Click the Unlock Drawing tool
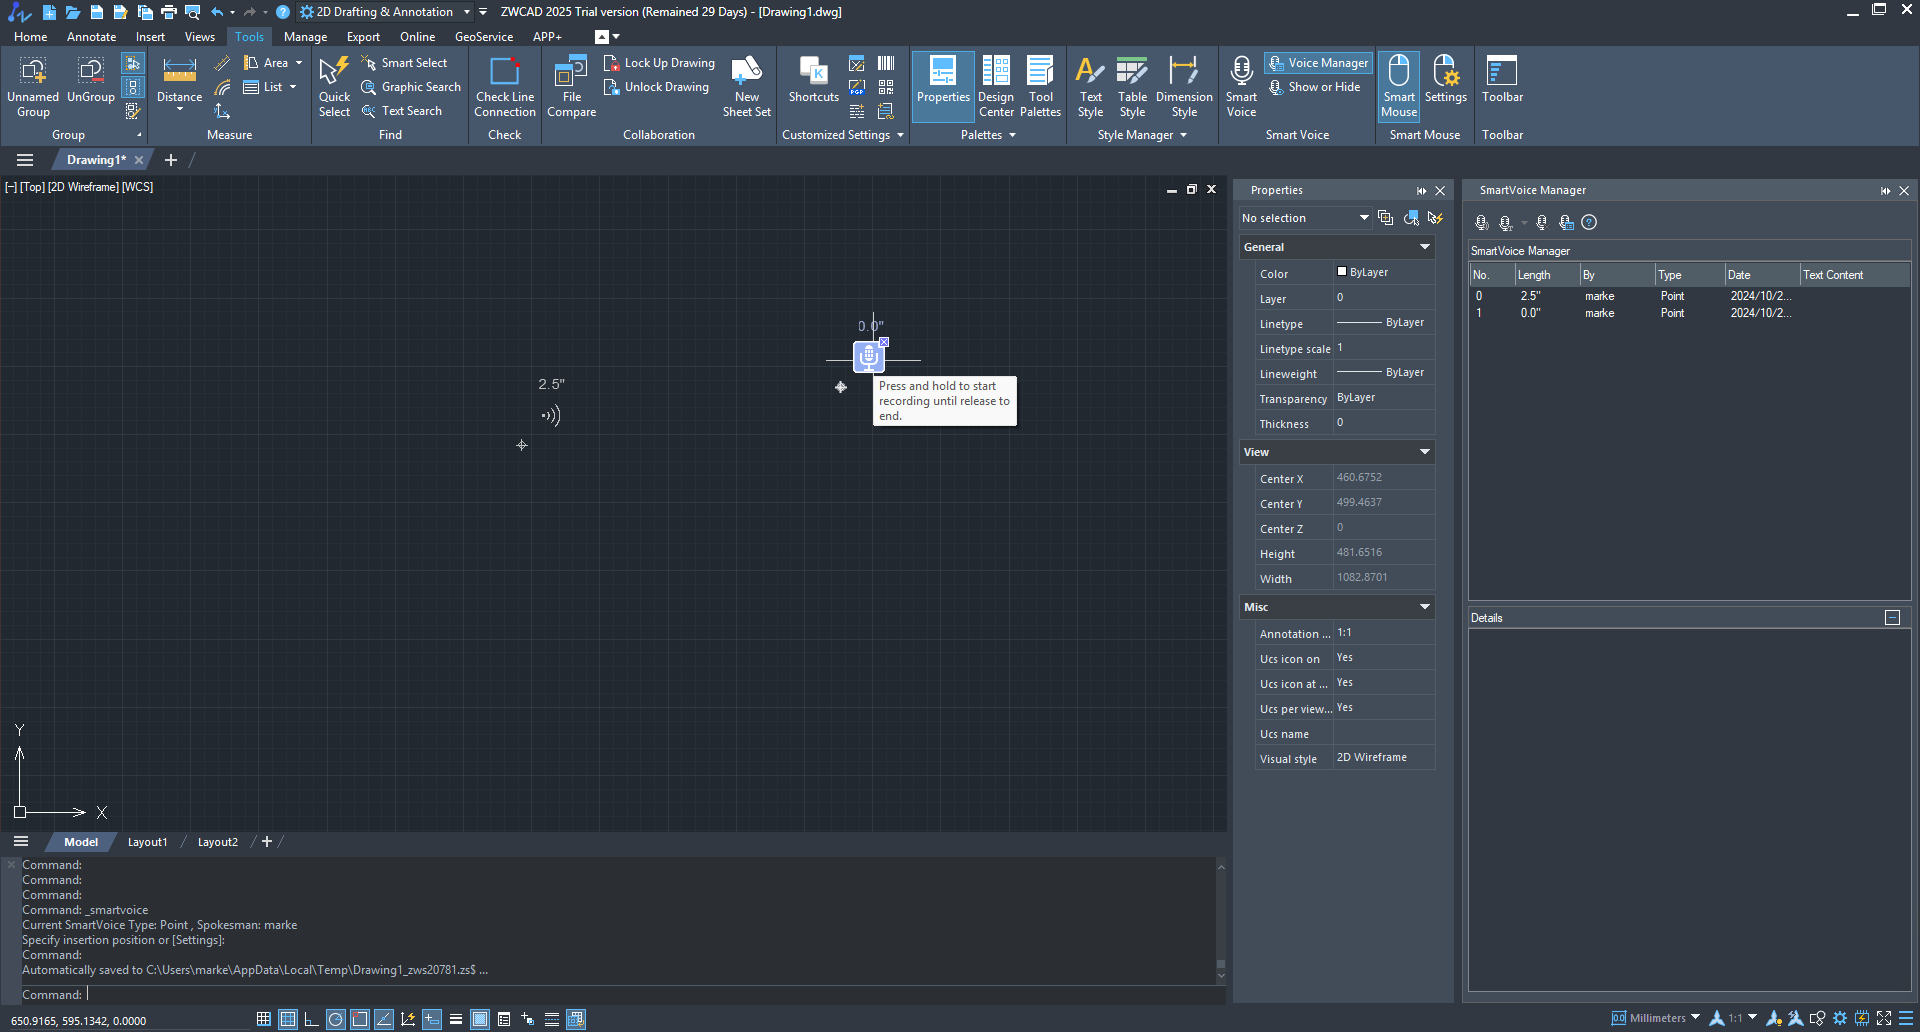The image size is (1920, 1032). click(656, 87)
